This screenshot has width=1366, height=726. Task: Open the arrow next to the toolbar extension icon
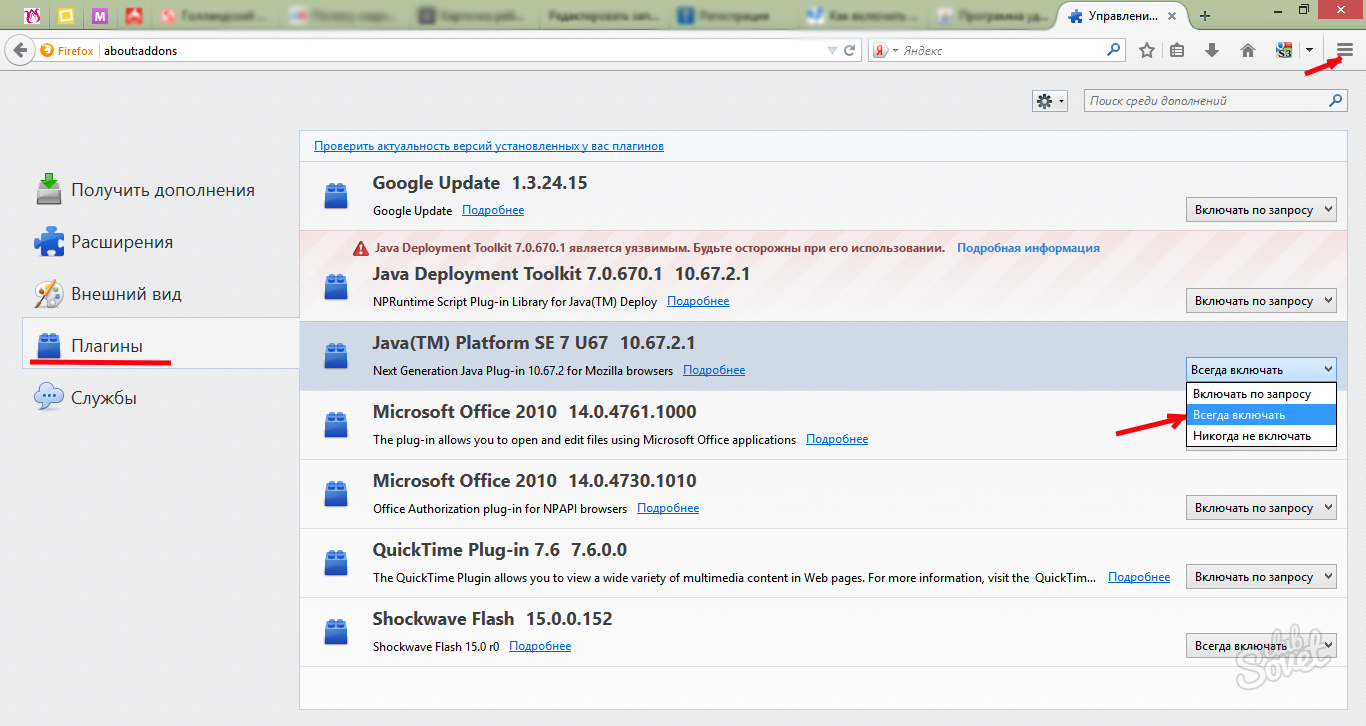pos(1309,50)
